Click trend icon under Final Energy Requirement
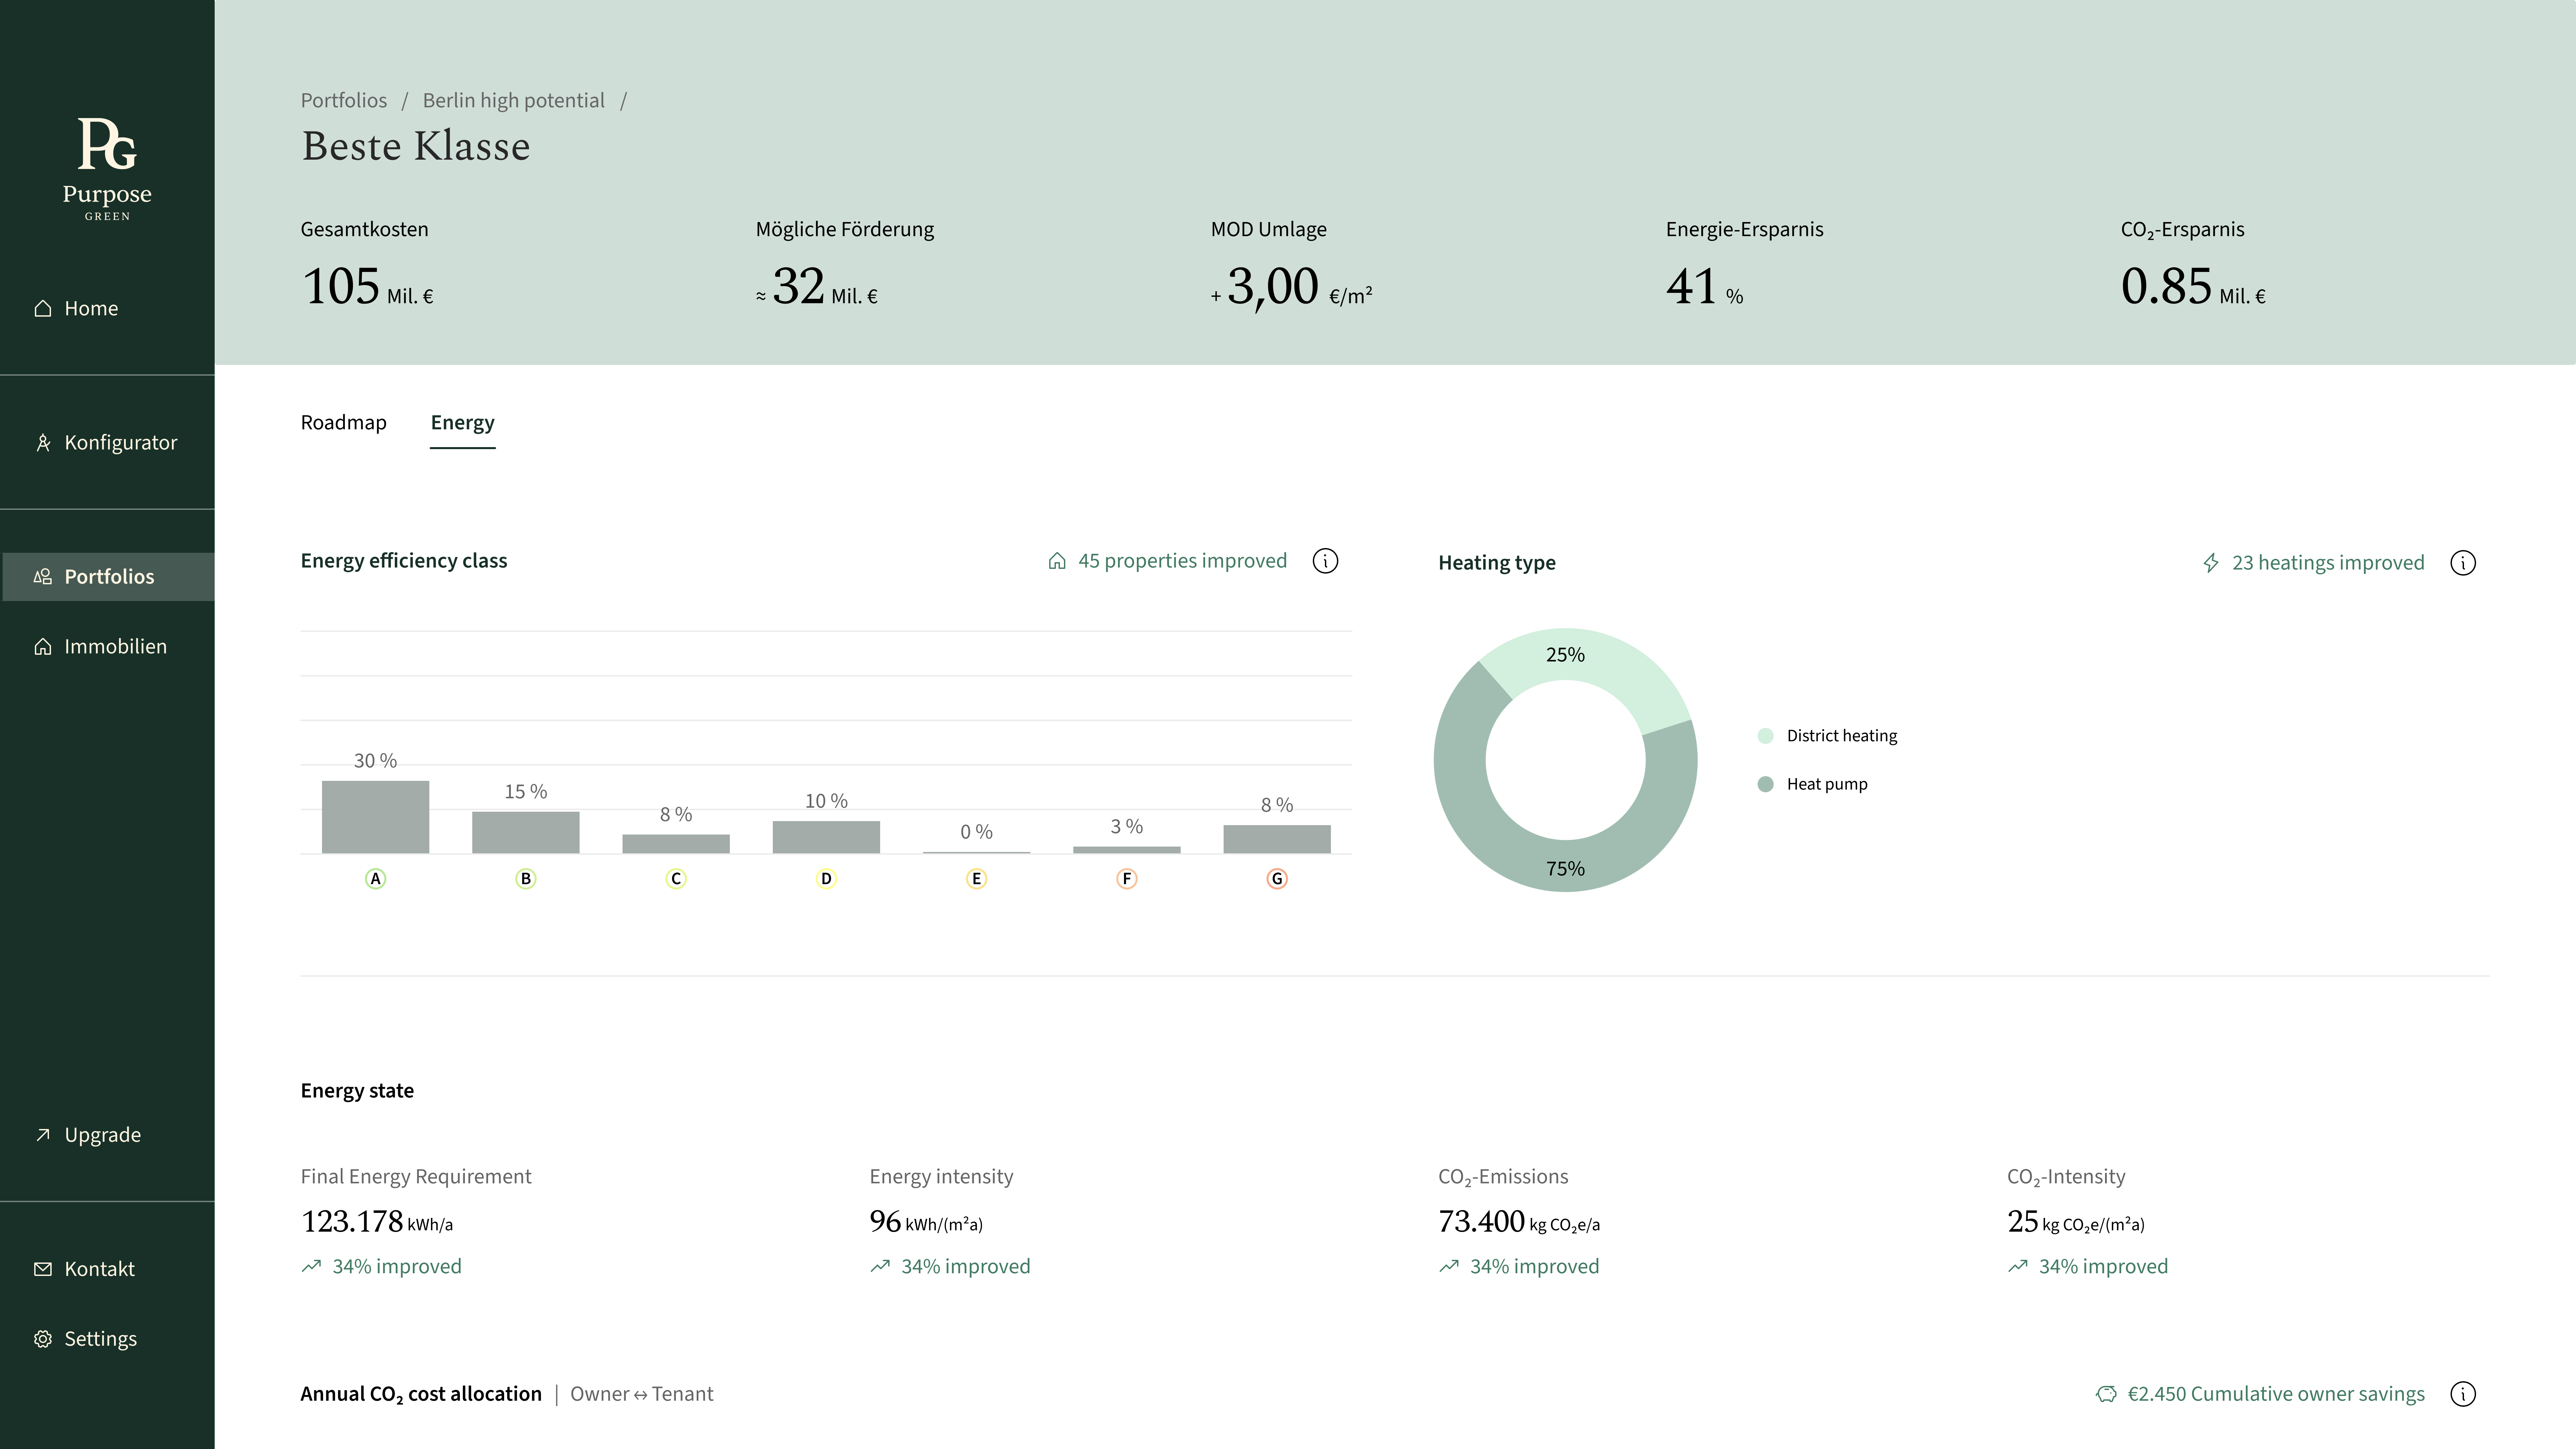Screen dimensions: 2576x1449 (311, 1266)
